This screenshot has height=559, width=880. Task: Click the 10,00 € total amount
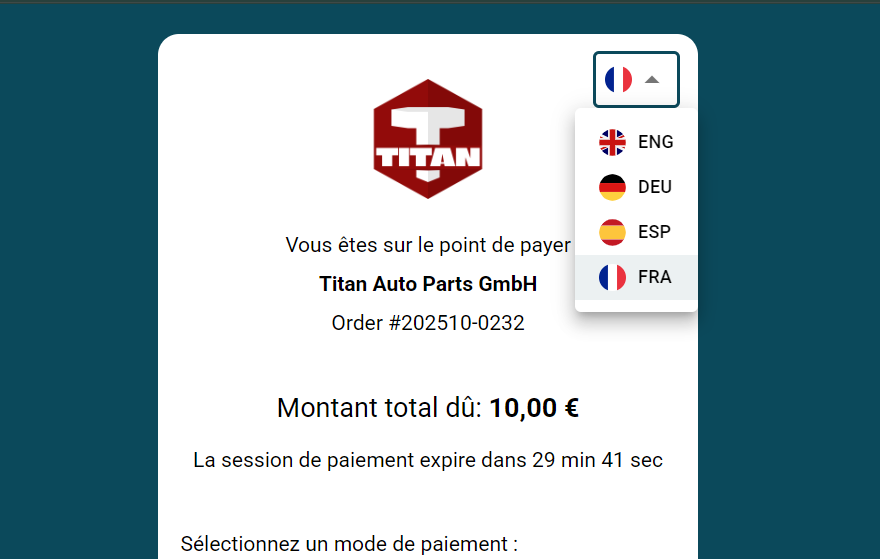[534, 408]
